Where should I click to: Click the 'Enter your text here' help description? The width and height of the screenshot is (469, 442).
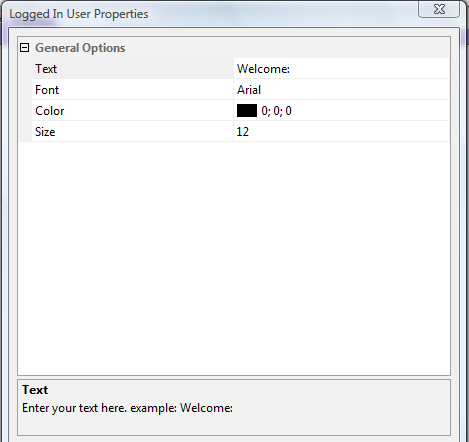[x=127, y=408]
